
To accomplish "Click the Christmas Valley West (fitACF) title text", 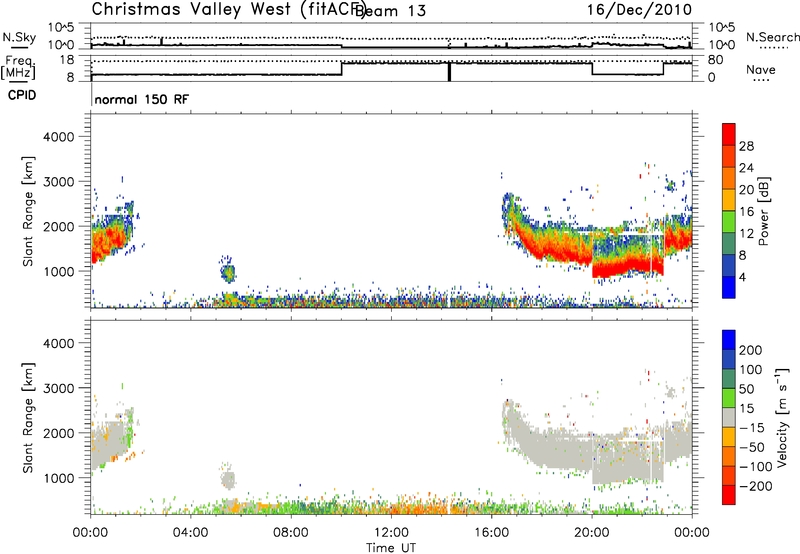I will [228, 10].
